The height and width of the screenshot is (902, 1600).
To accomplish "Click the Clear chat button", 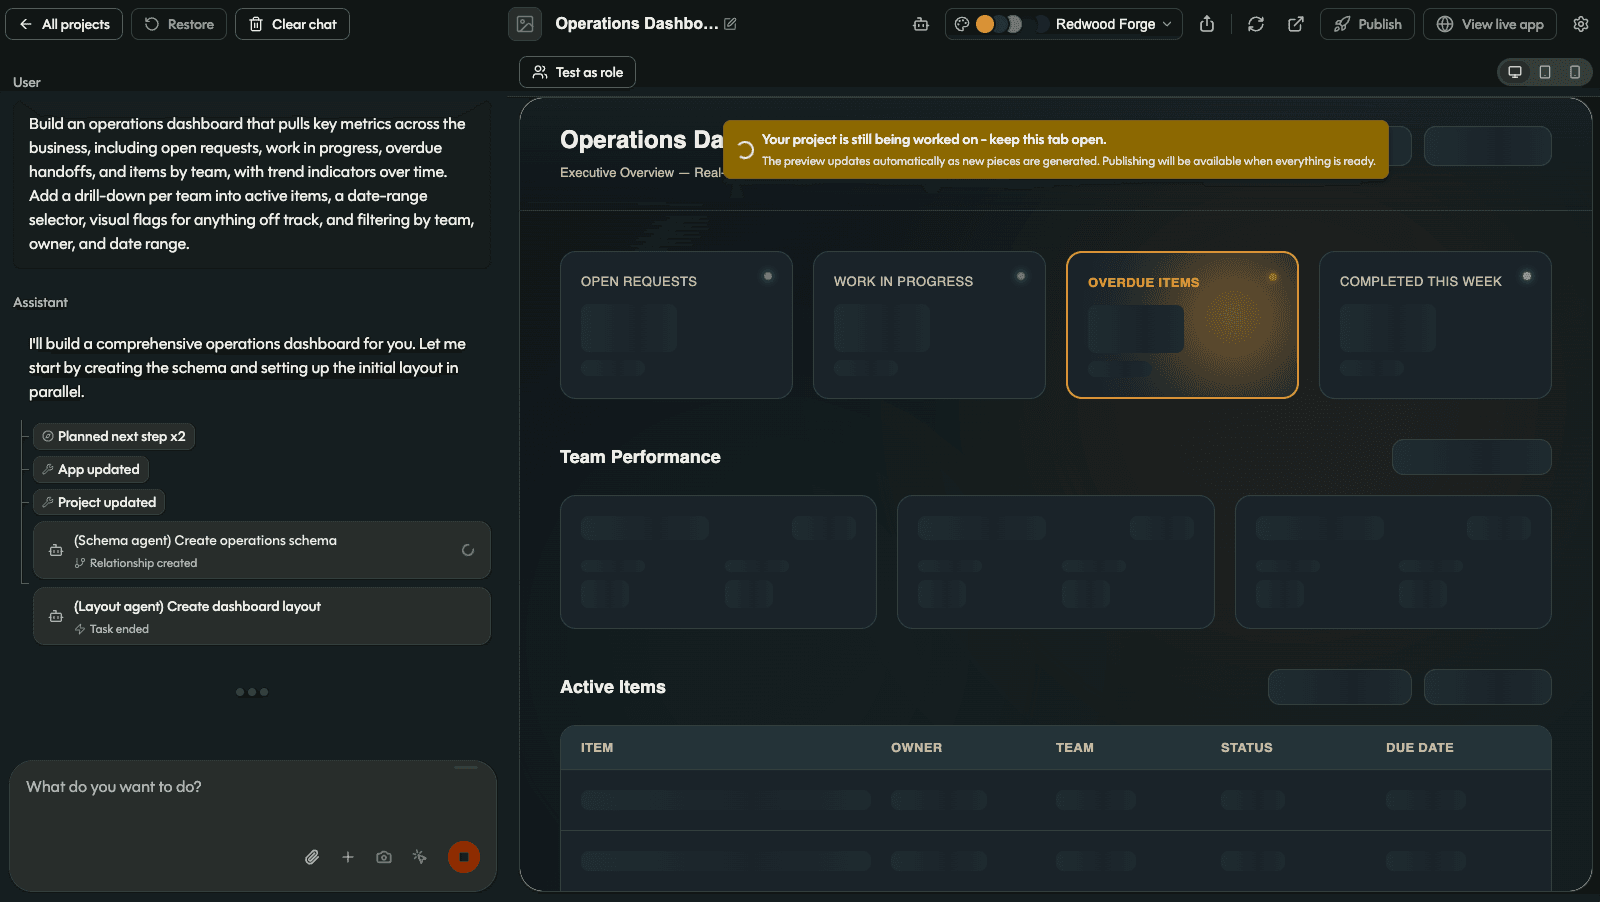I will tap(292, 24).
